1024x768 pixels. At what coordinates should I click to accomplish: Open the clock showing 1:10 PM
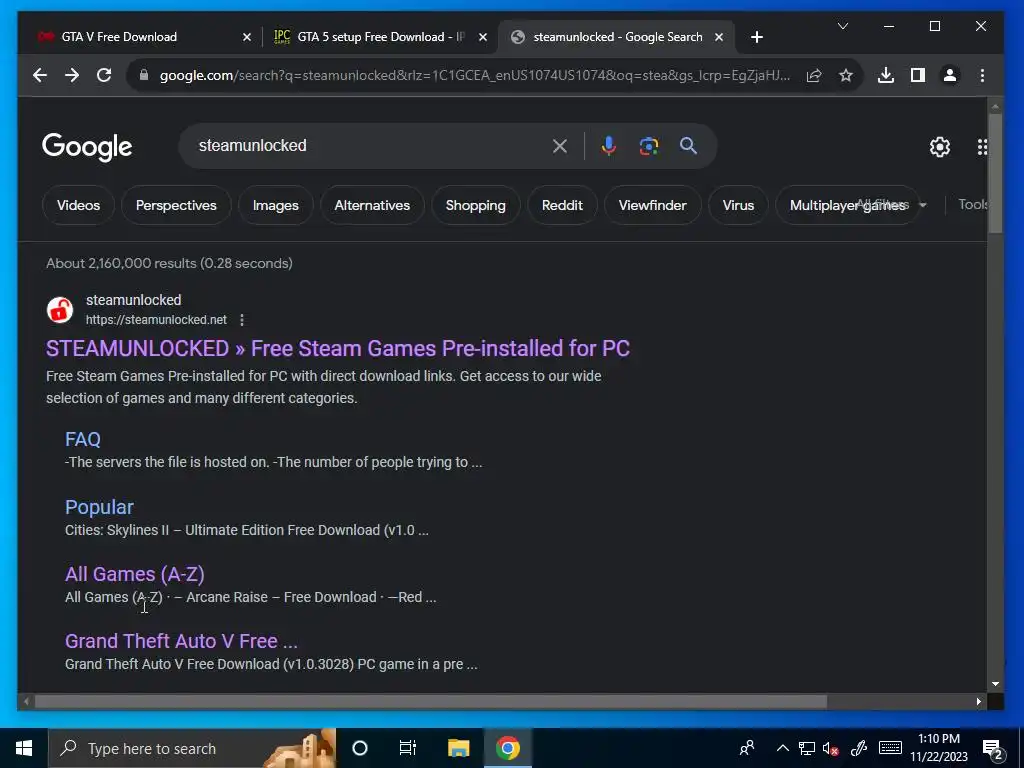point(939,748)
